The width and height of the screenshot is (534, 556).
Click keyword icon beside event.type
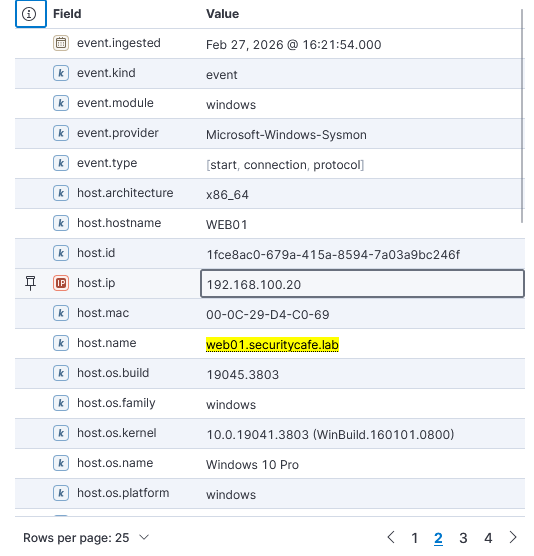(61, 163)
